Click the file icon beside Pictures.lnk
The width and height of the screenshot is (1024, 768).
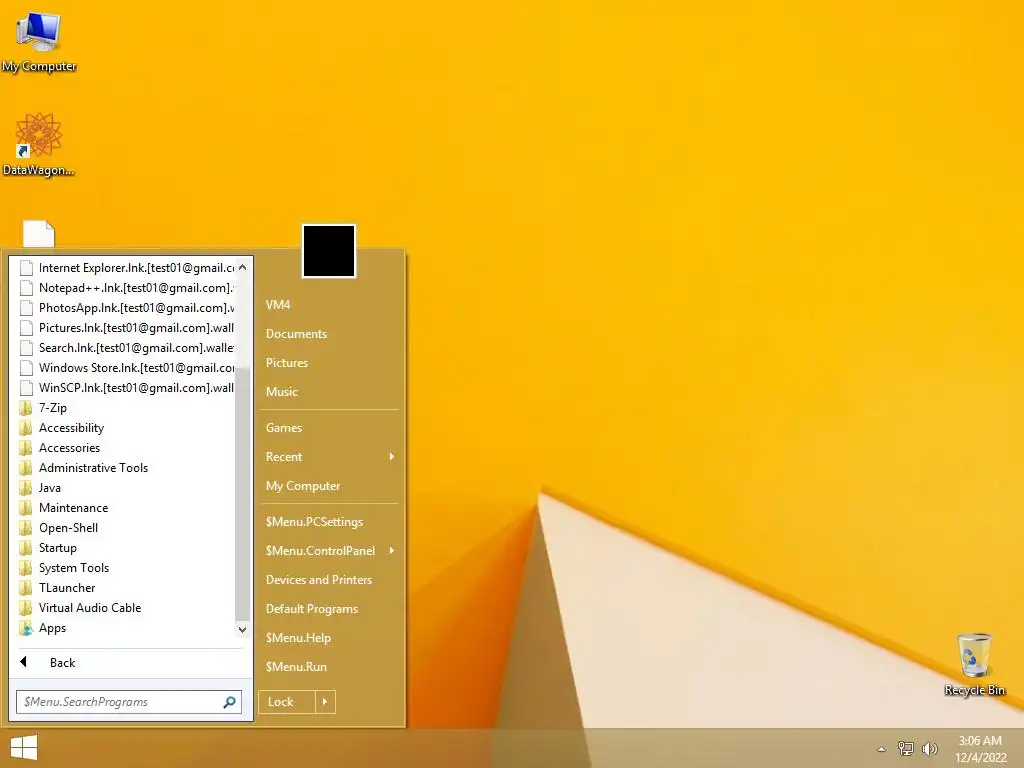(x=26, y=328)
